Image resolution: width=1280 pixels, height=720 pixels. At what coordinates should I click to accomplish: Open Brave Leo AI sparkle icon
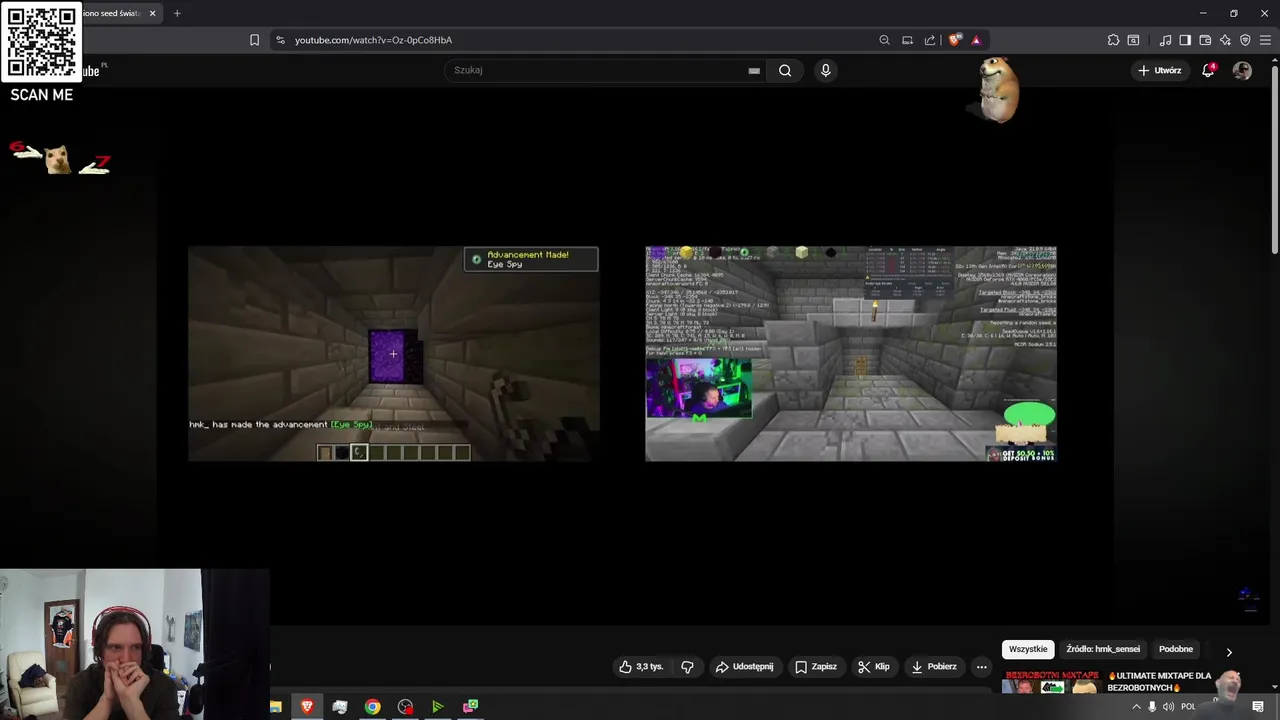(1225, 40)
